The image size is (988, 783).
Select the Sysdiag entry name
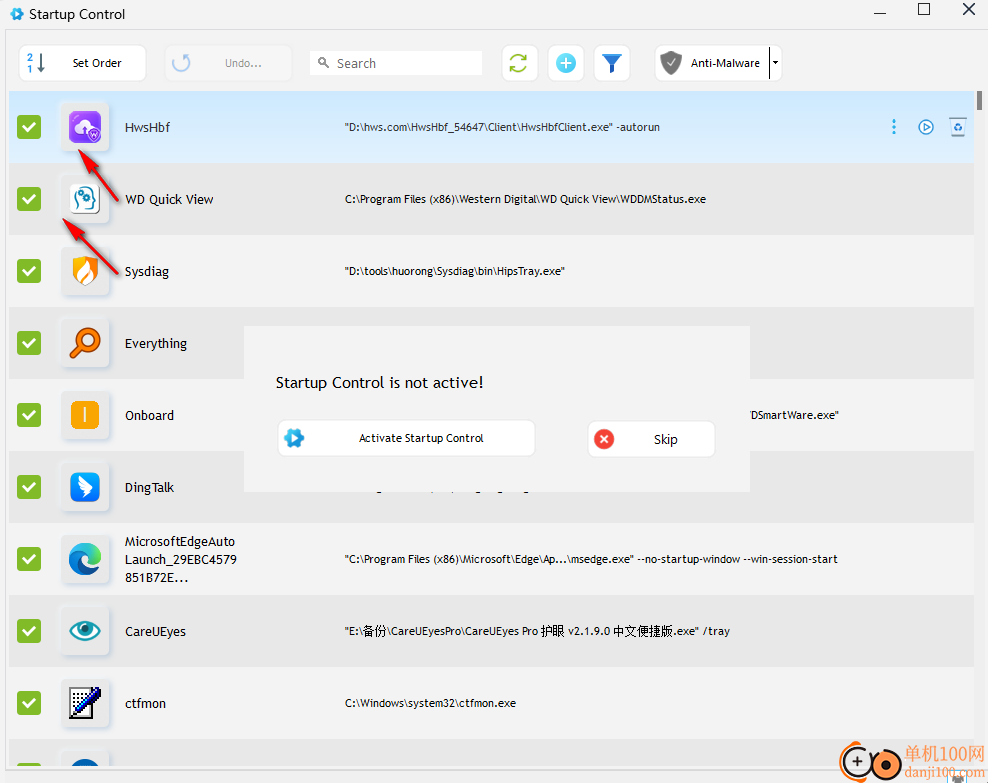point(147,271)
